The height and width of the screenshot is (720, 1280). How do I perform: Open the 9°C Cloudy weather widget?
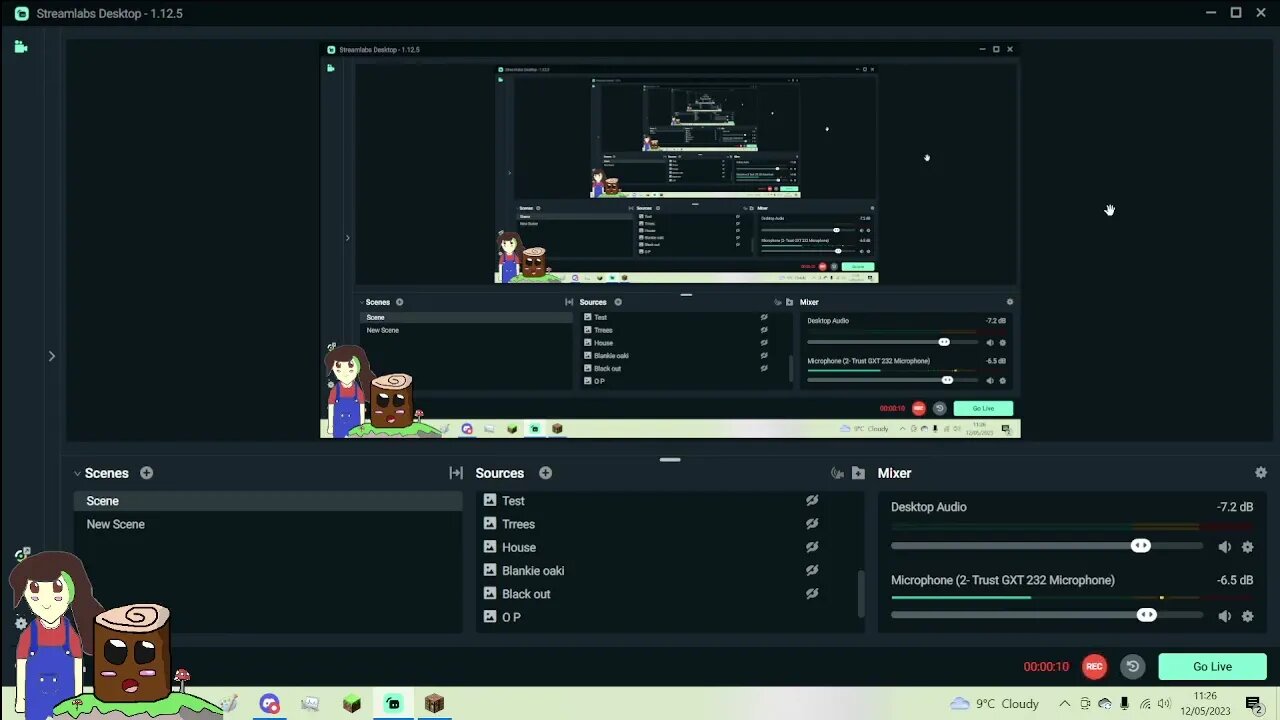tap(994, 704)
